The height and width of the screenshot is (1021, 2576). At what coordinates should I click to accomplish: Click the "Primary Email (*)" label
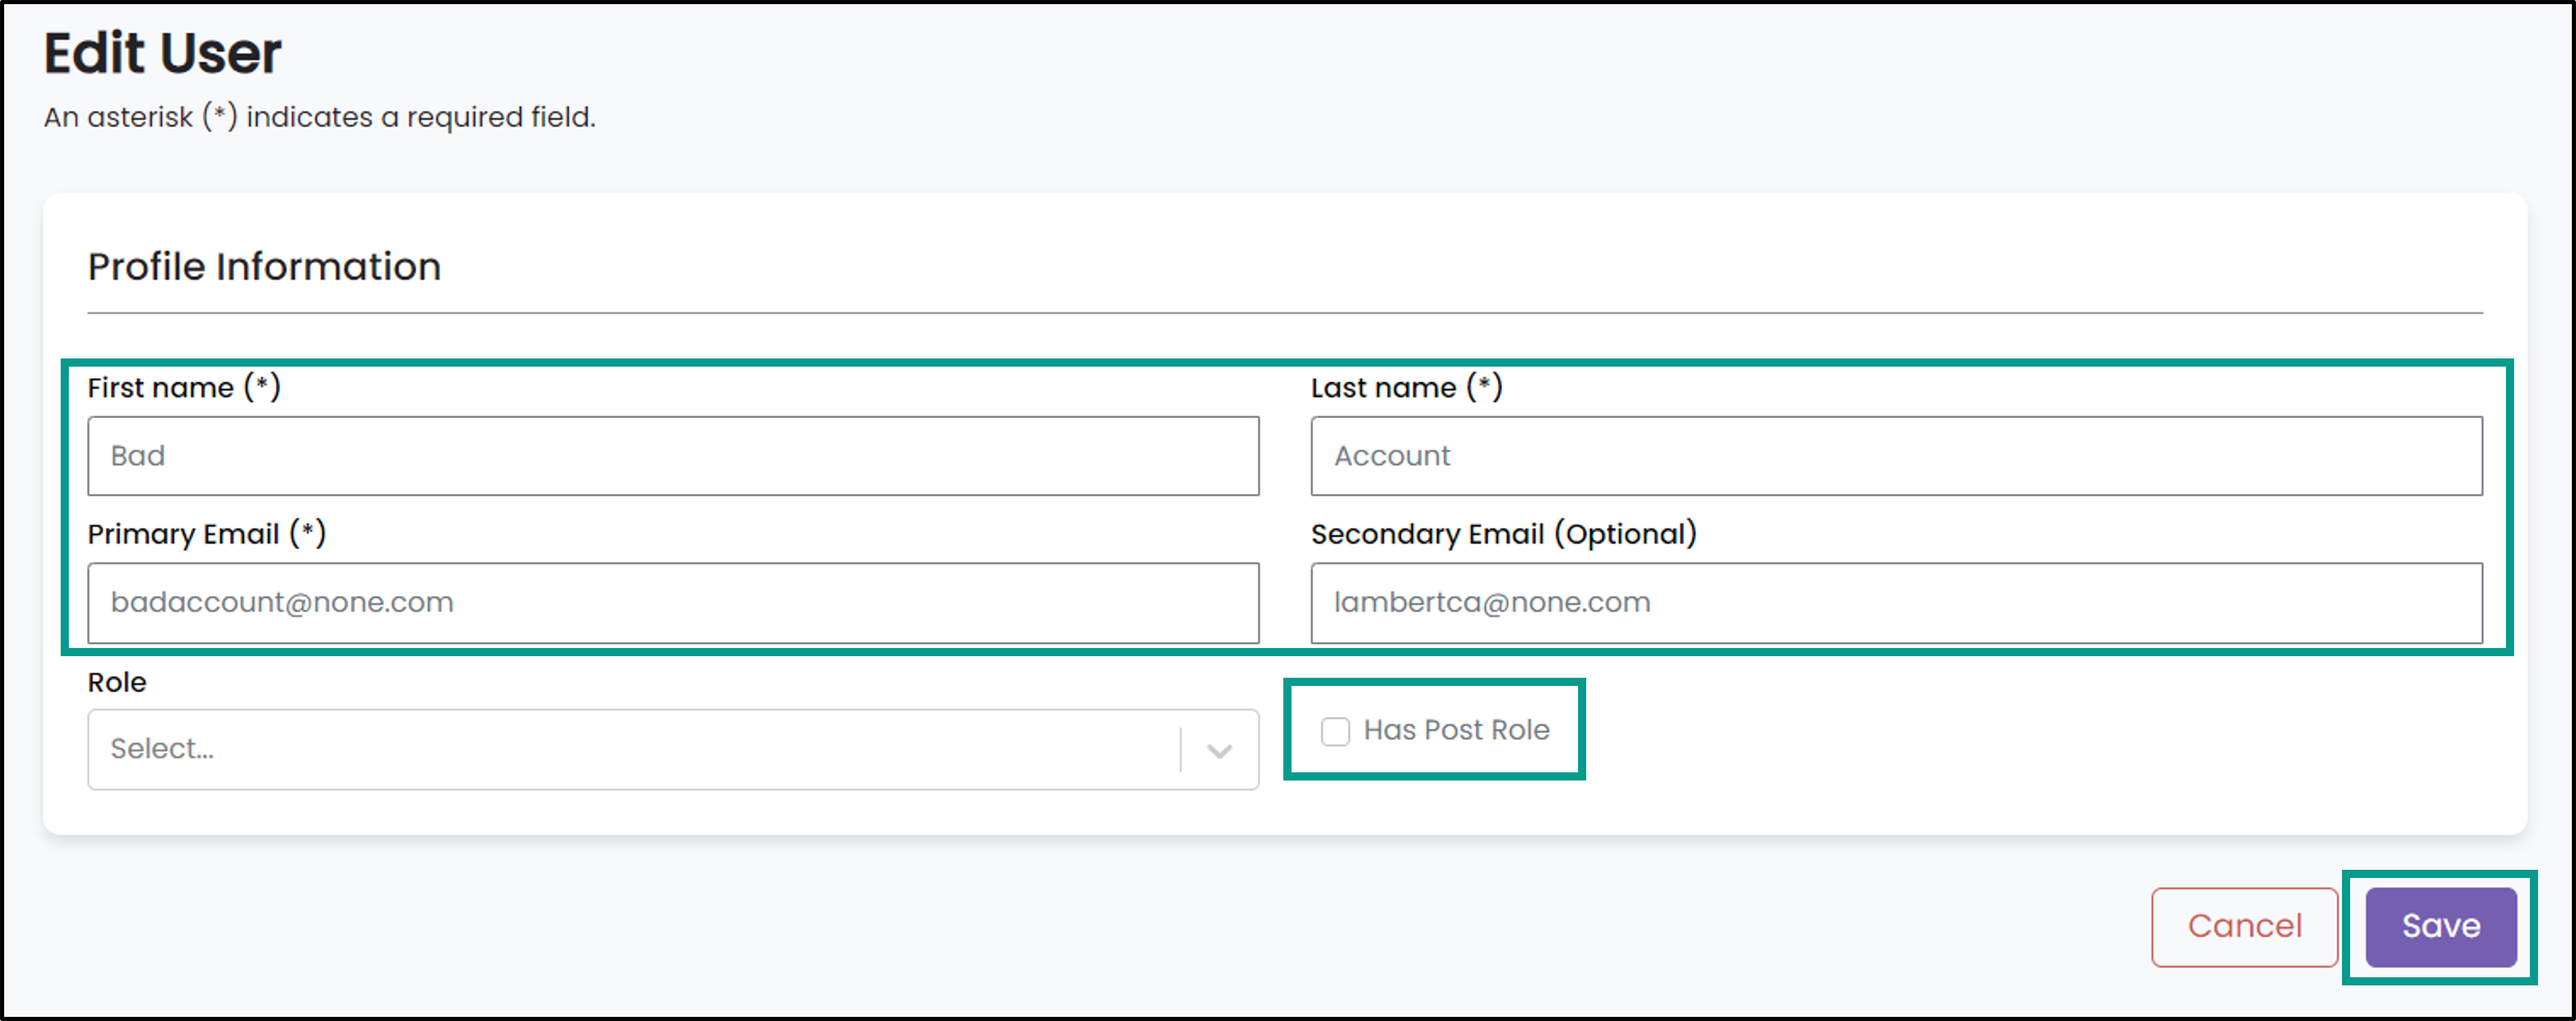[206, 533]
